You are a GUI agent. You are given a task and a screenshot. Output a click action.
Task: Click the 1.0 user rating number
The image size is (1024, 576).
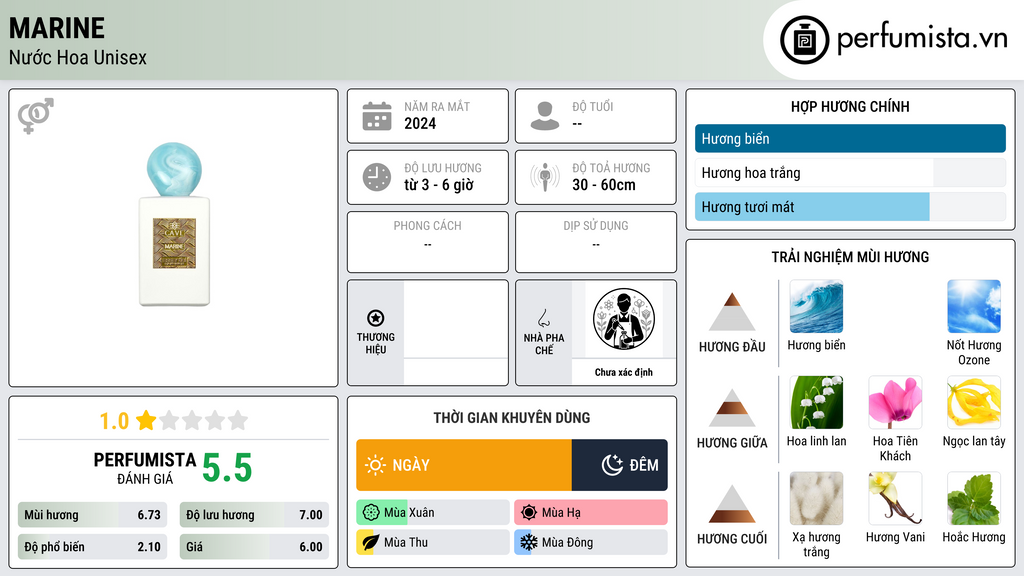coord(114,421)
